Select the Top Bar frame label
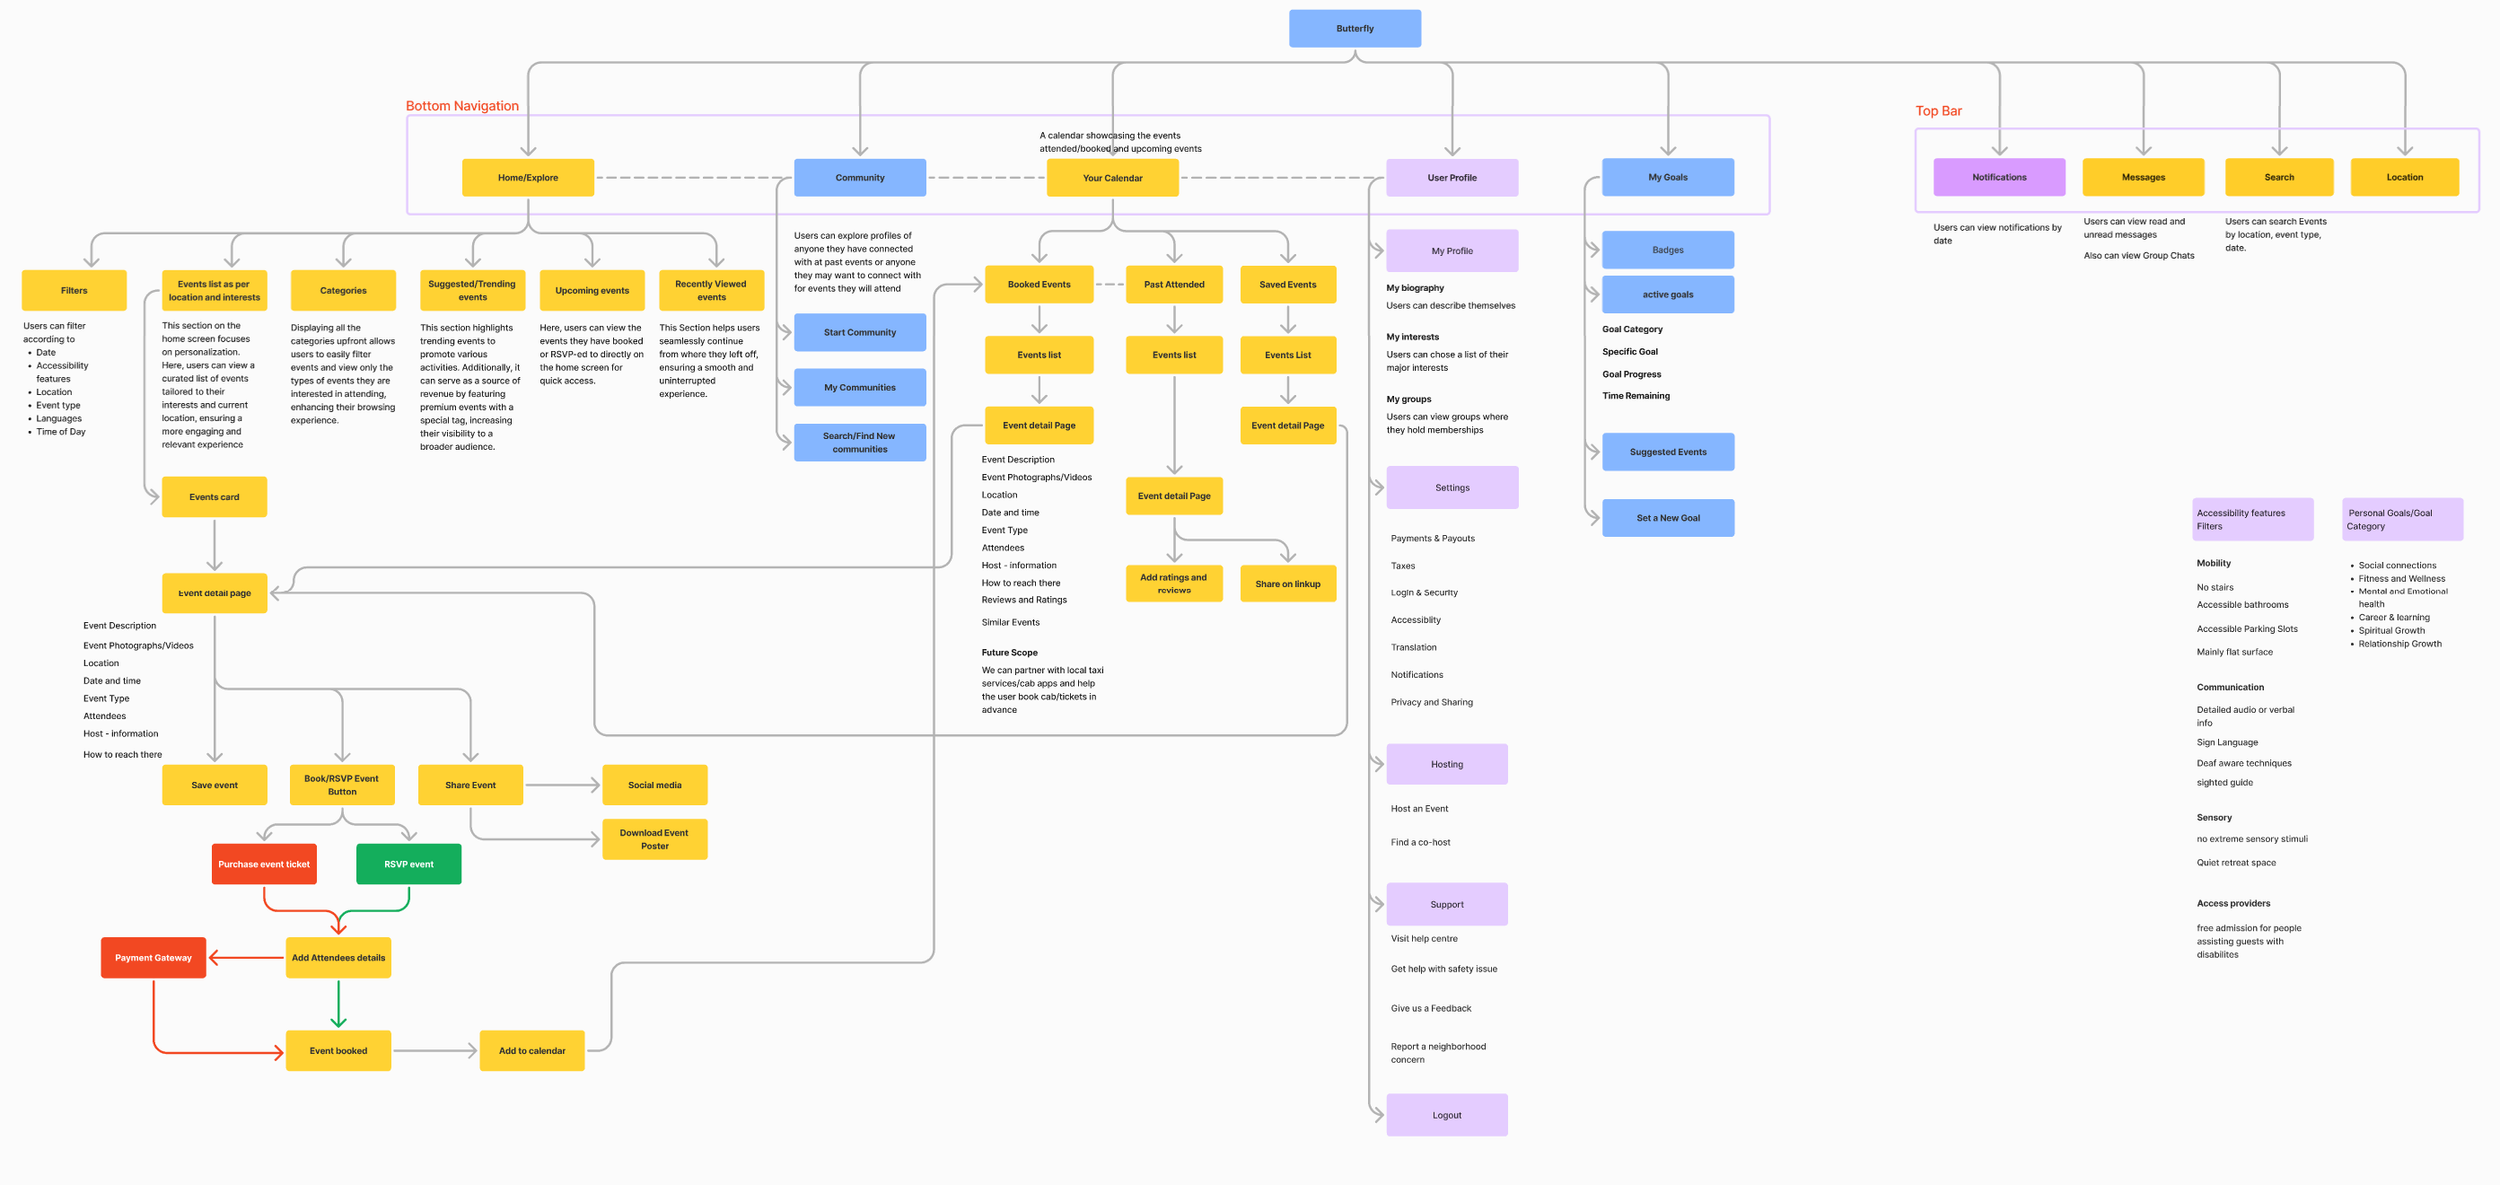This screenshot has height=1185, width=2500. (1937, 111)
